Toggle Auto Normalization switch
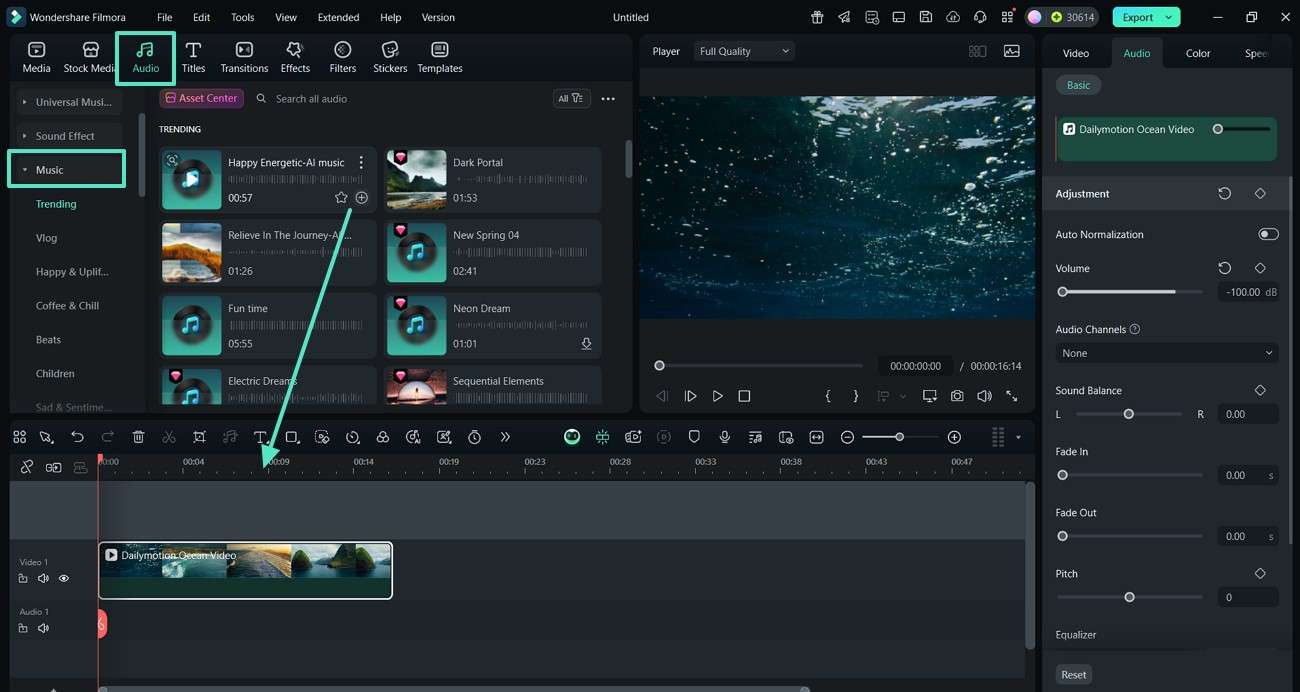This screenshot has width=1300, height=692. [1268, 234]
